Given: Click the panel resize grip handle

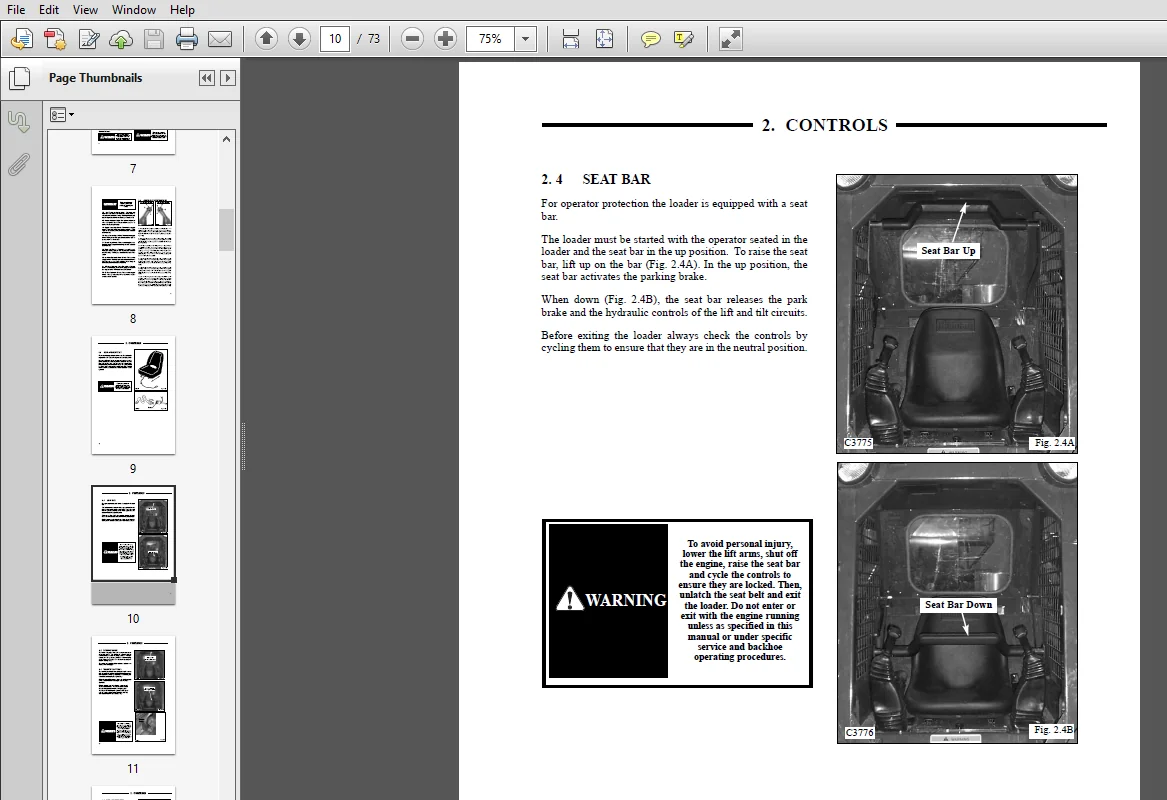Looking at the screenshot, I should click(x=243, y=447).
